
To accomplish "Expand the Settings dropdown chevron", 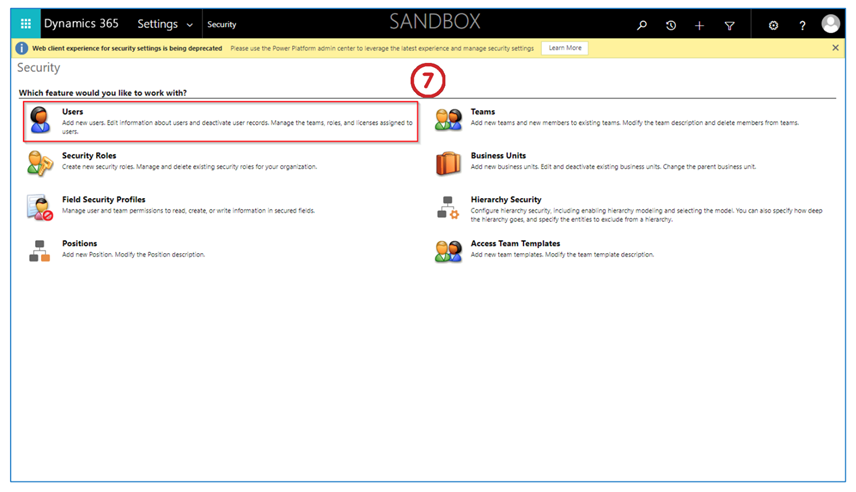I will 190,25.
